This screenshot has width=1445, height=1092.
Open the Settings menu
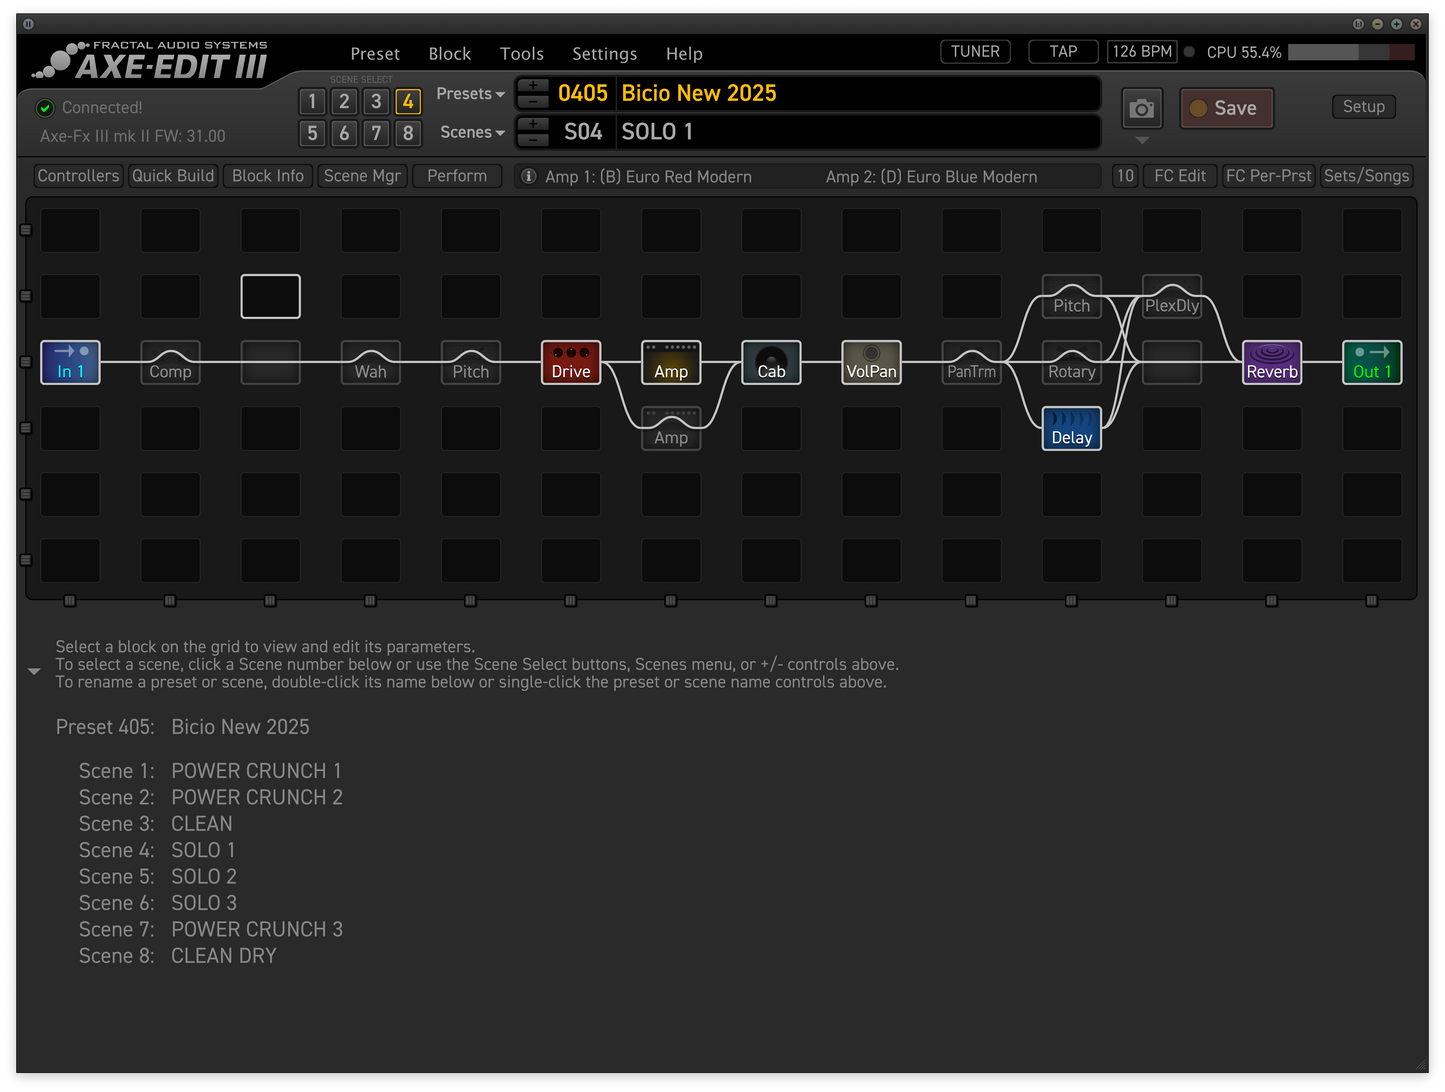(x=604, y=53)
